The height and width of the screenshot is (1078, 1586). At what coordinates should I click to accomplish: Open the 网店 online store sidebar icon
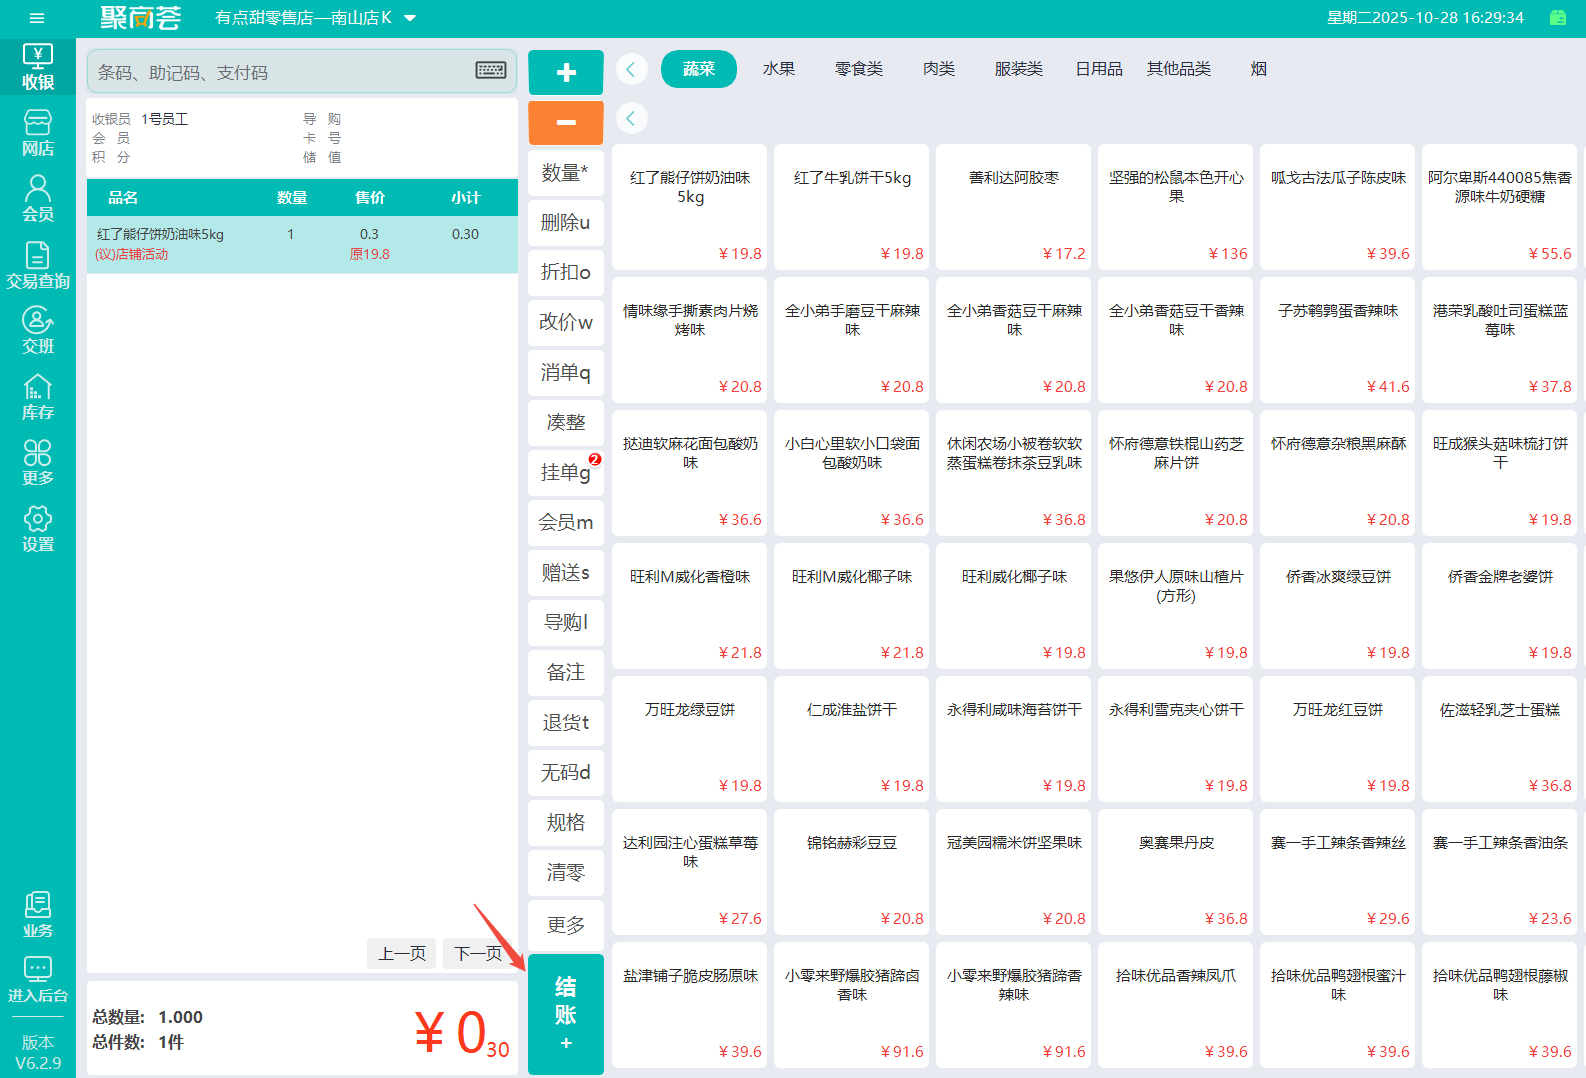[38, 134]
